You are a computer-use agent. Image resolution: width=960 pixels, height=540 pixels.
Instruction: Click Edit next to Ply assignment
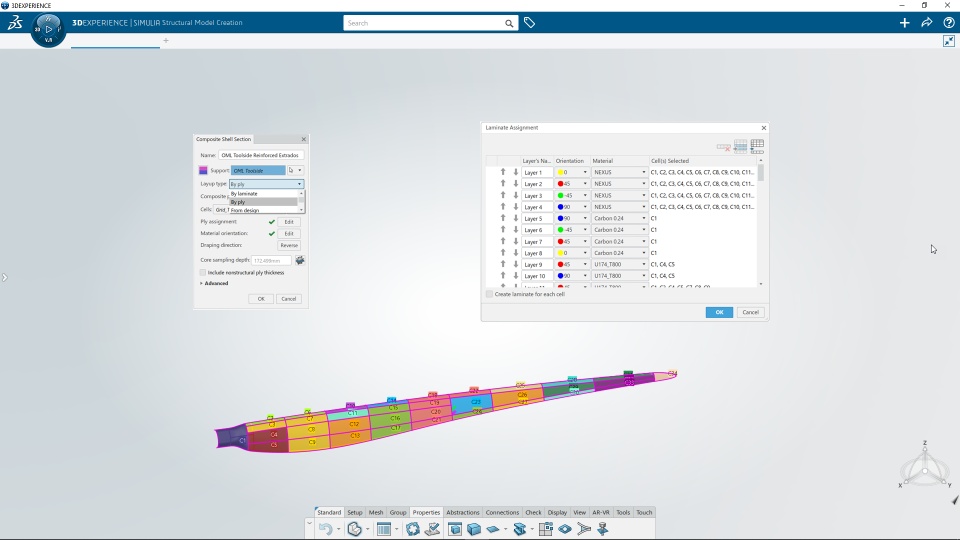point(289,222)
